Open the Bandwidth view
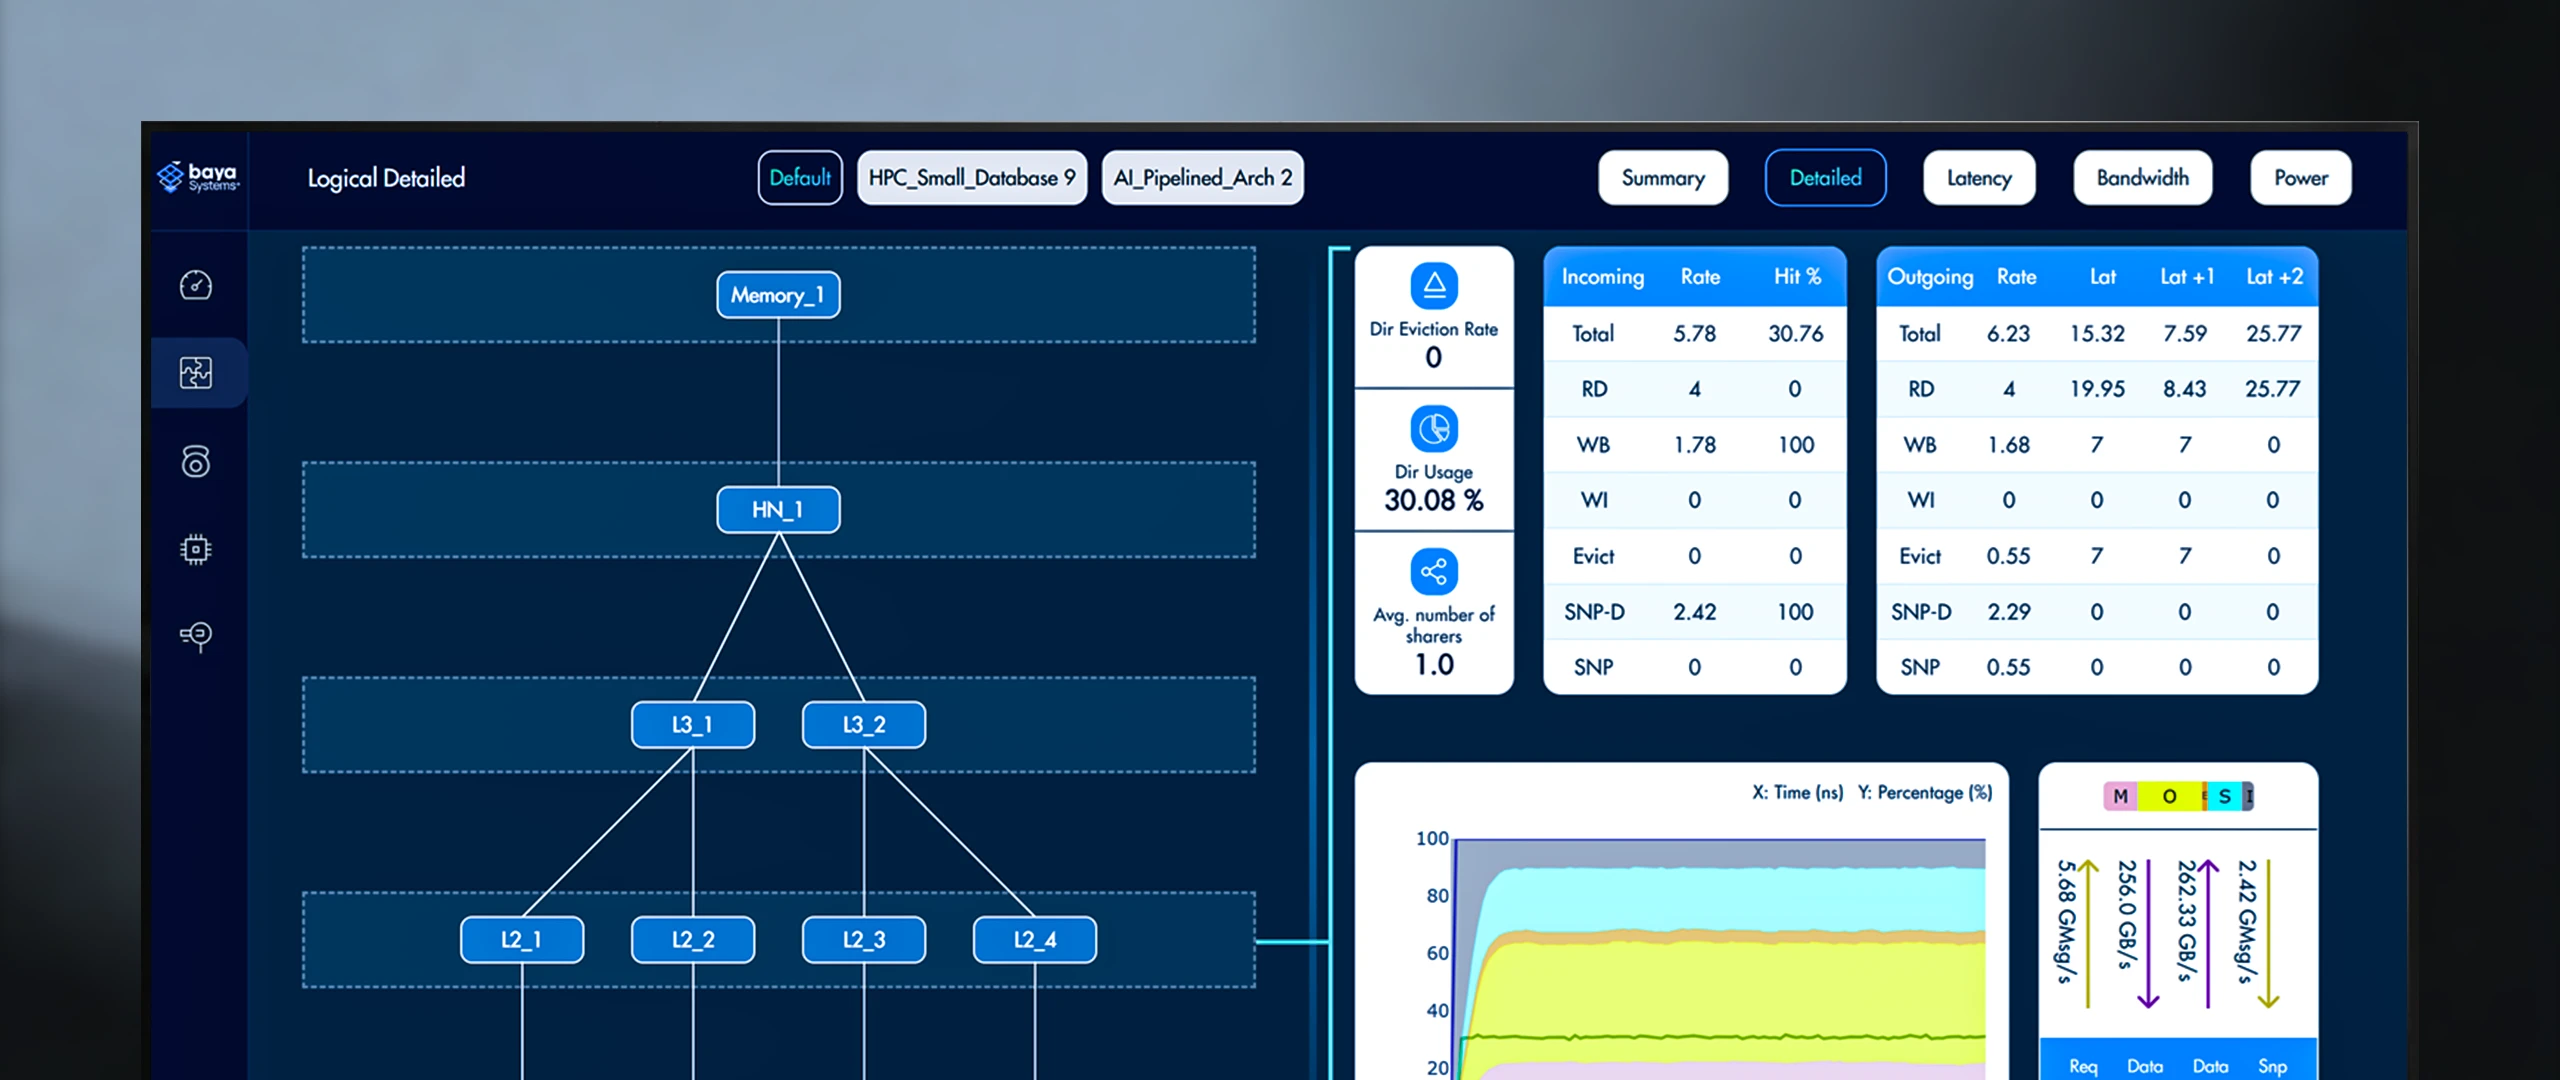Screen dimensions: 2560x1080 2143,178
